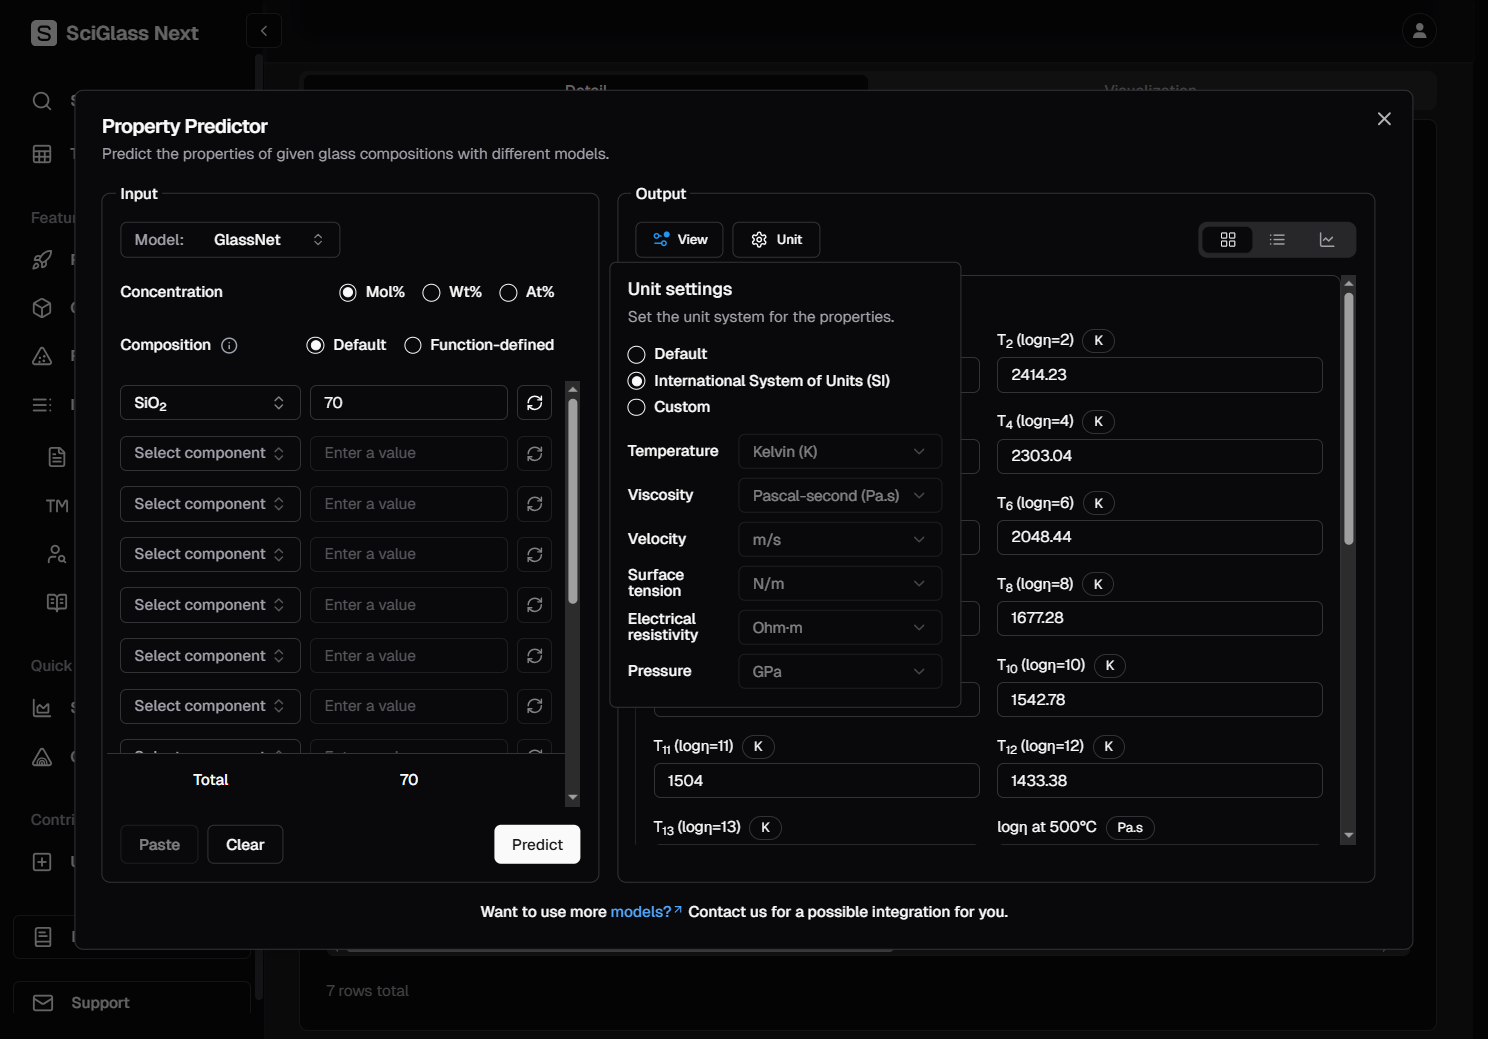Click the Output panel vertical scrollbar
The height and width of the screenshot is (1039, 1488).
(x=1348, y=420)
